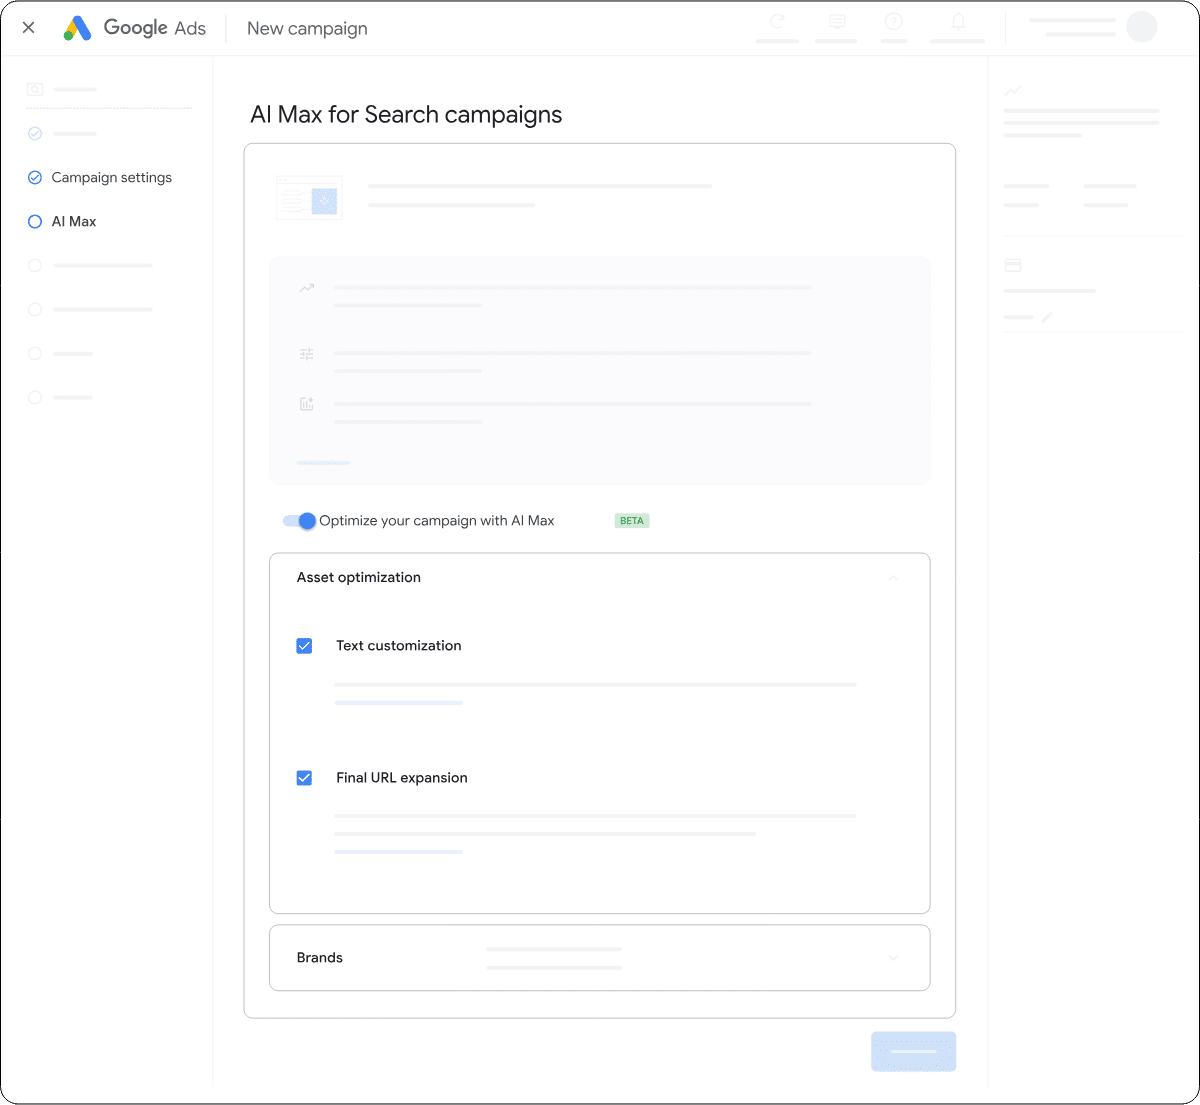The height and width of the screenshot is (1105, 1200).
Task: Select the AI Max step in sidebar
Action: pos(74,222)
